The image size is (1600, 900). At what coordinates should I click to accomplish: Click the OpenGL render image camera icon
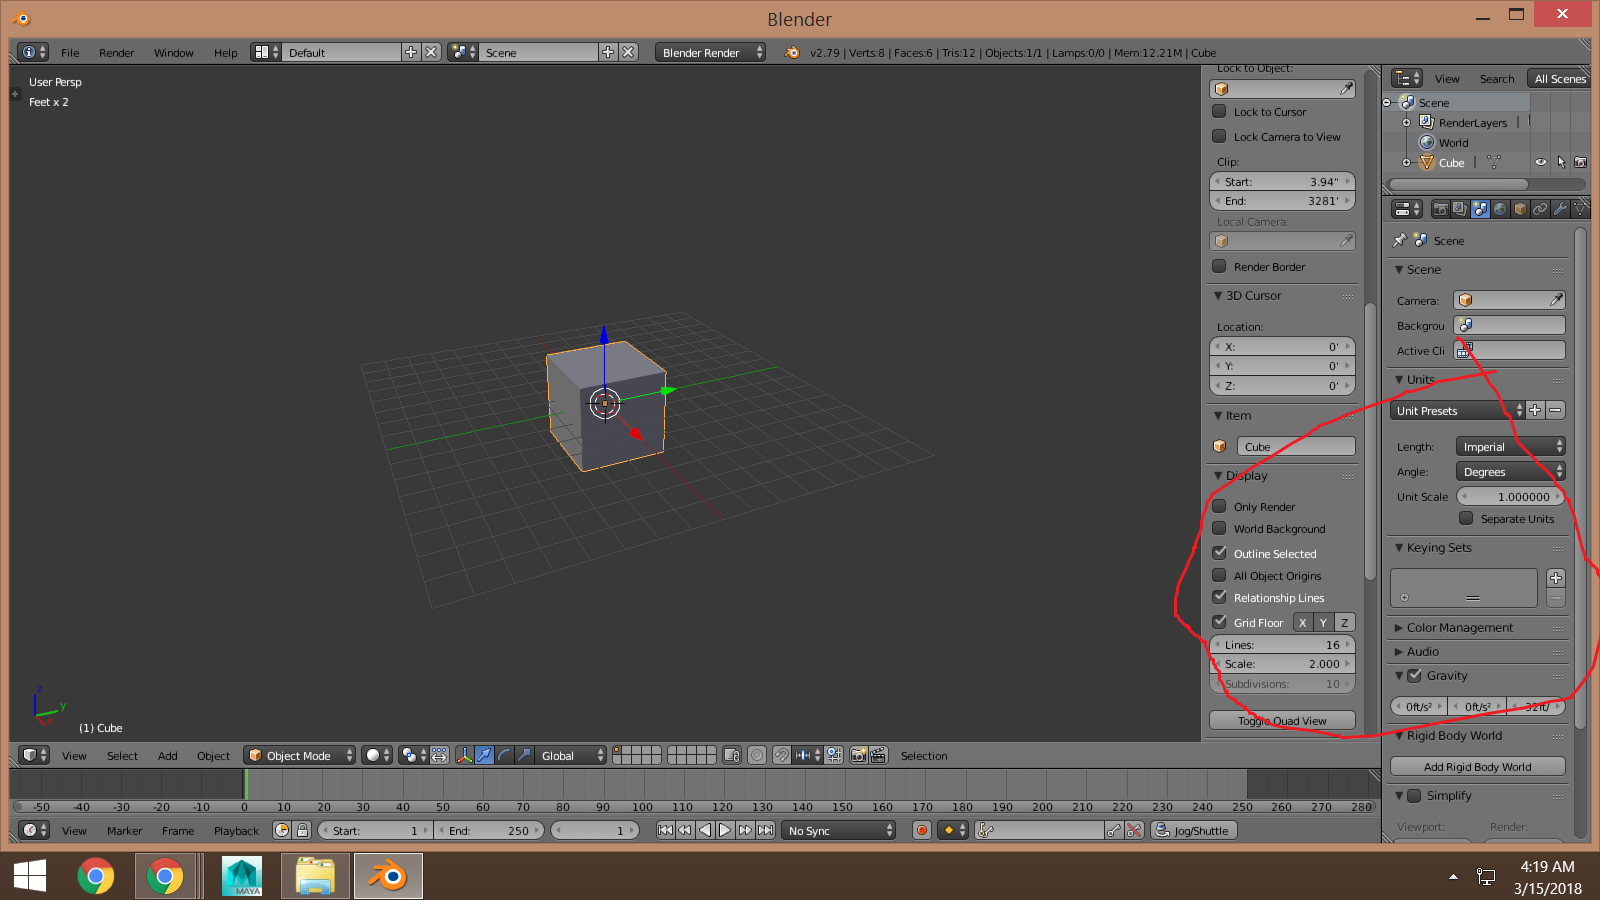(858, 755)
